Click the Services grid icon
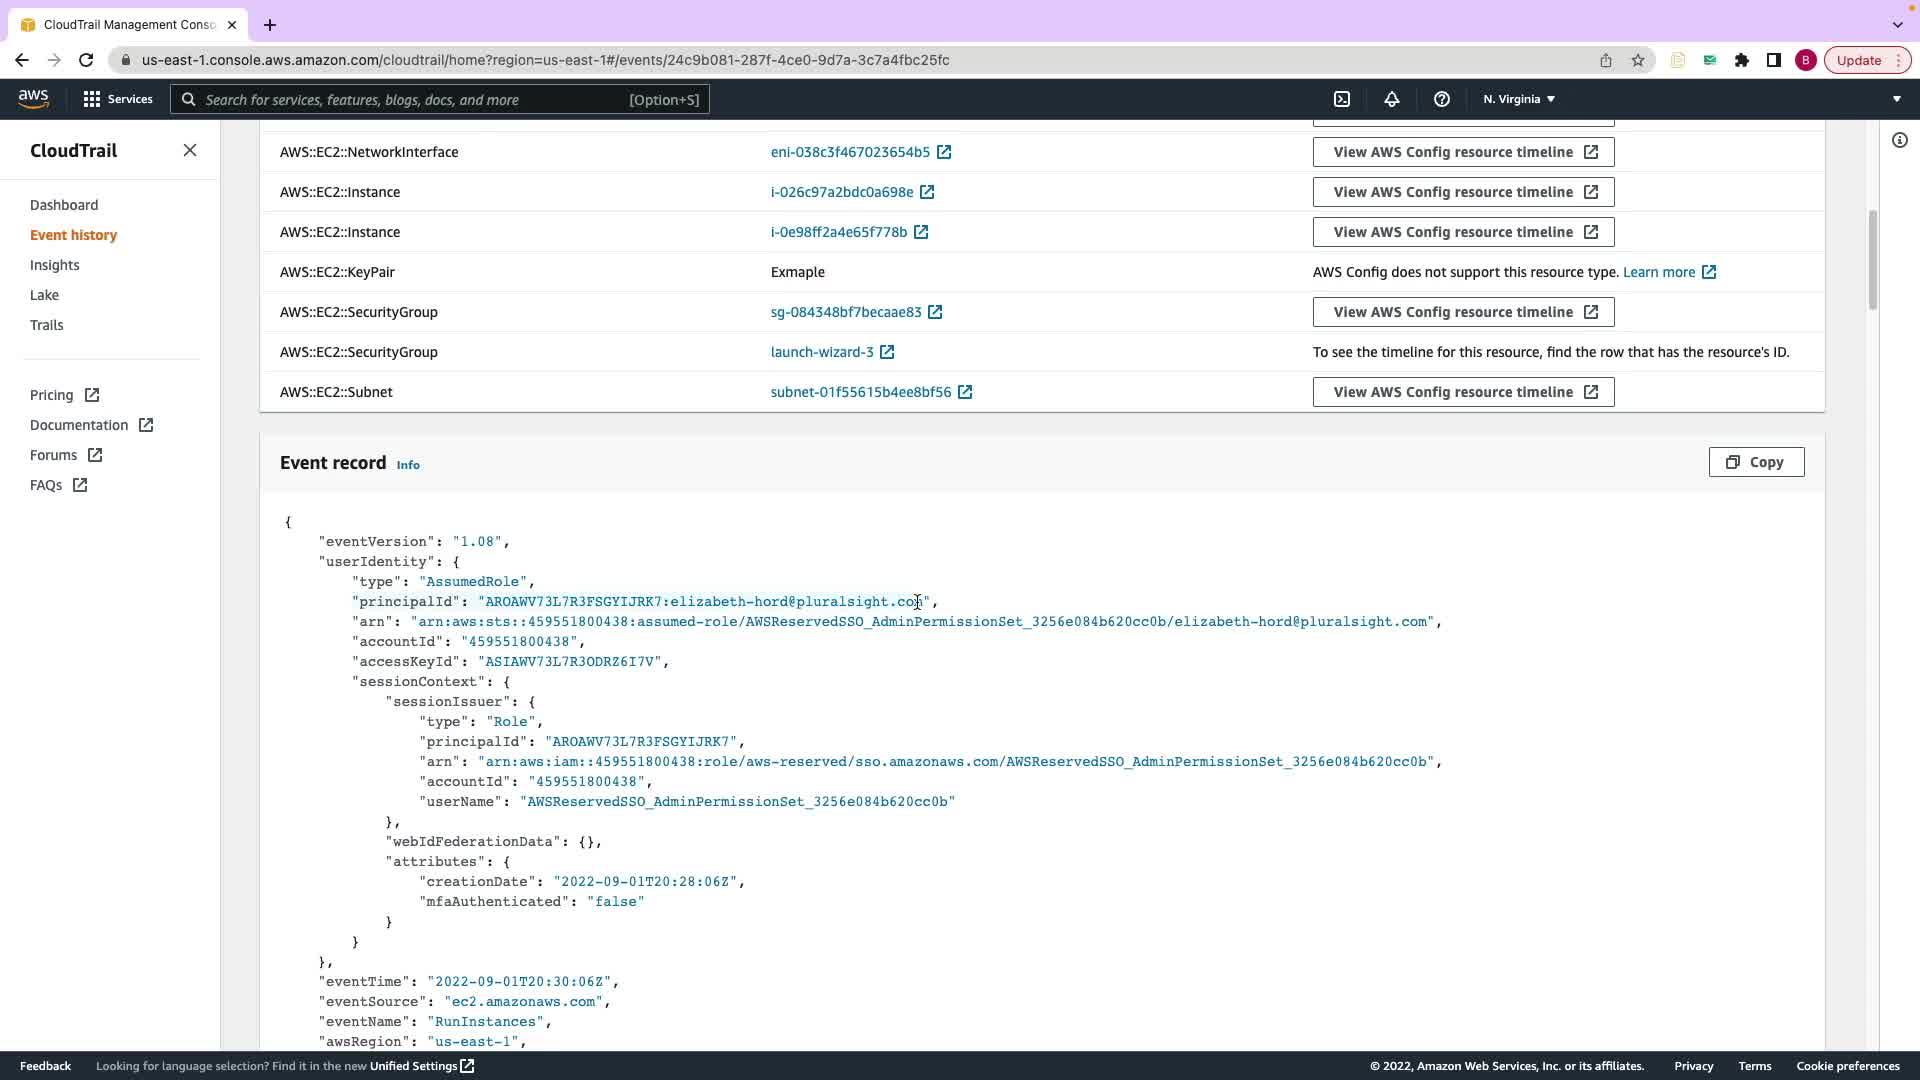 pos(92,99)
